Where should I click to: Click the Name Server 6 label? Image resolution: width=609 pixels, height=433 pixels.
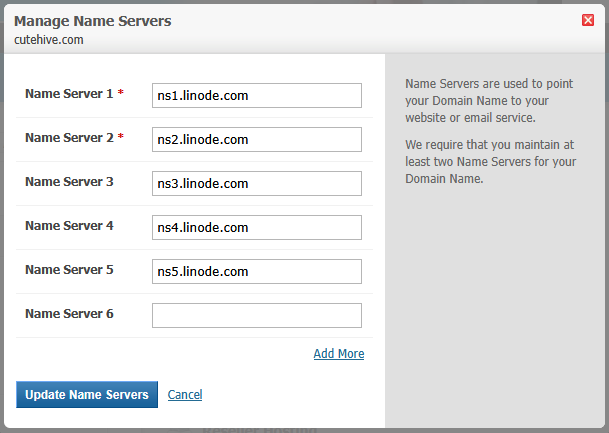coord(69,313)
